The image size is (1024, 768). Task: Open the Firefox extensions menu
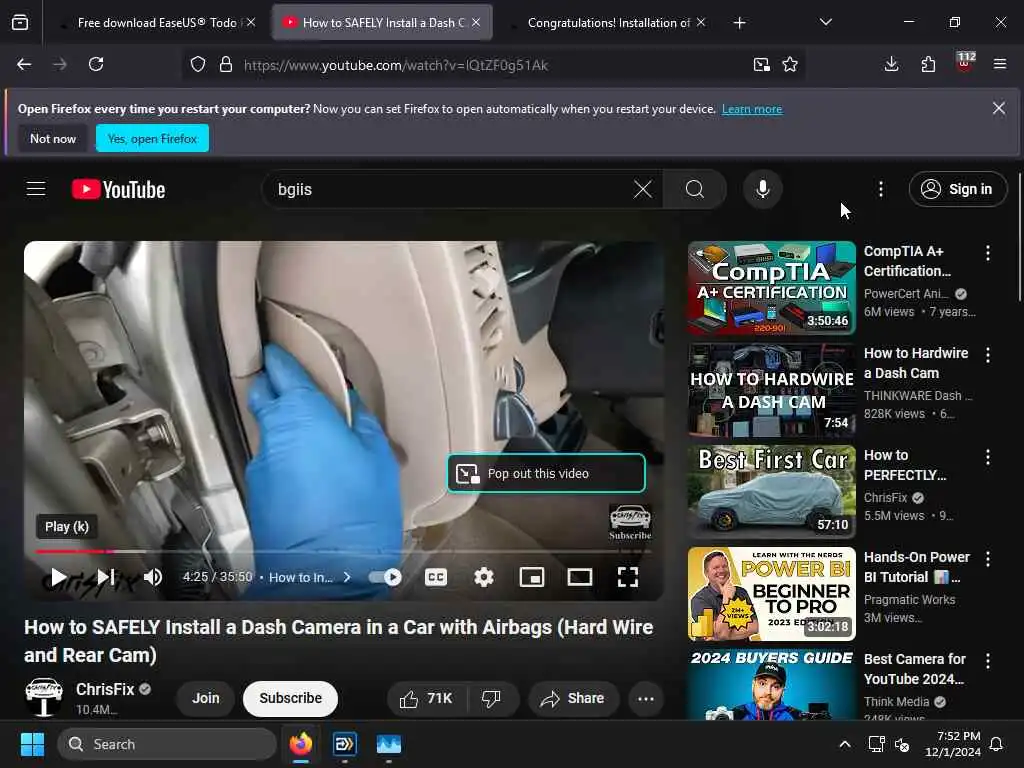(928, 64)
